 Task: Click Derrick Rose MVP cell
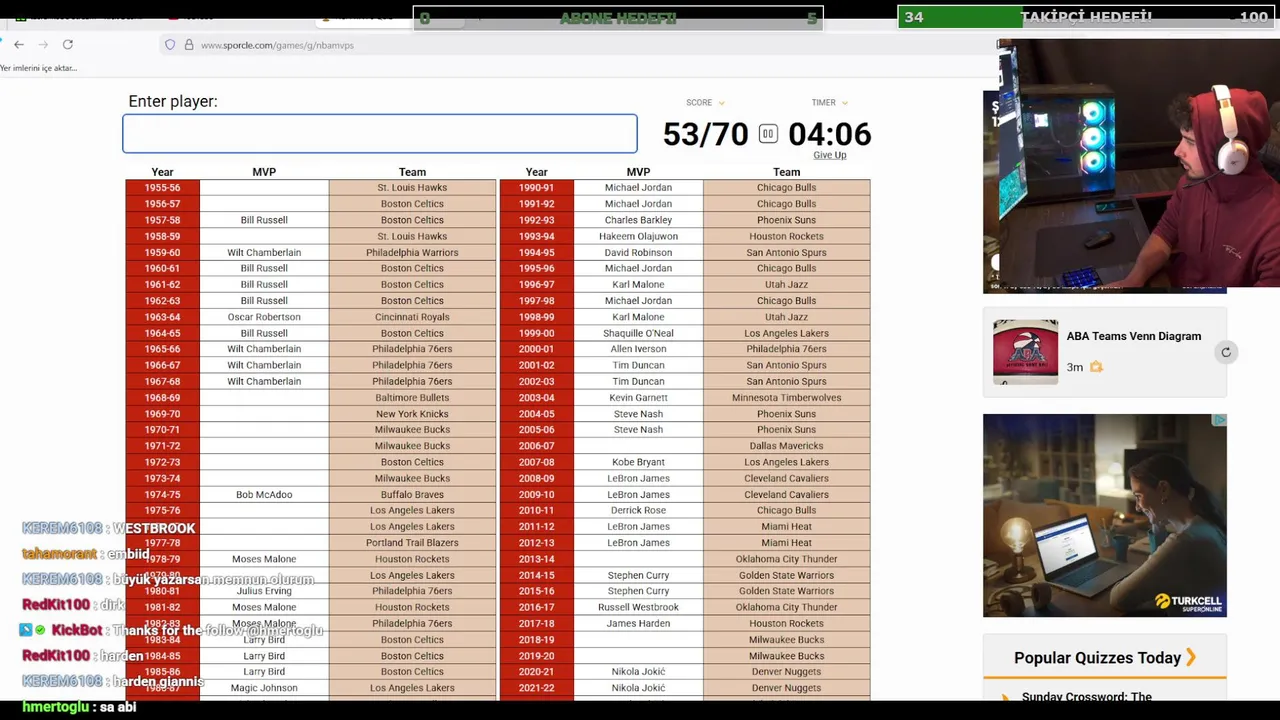(638, 511)
